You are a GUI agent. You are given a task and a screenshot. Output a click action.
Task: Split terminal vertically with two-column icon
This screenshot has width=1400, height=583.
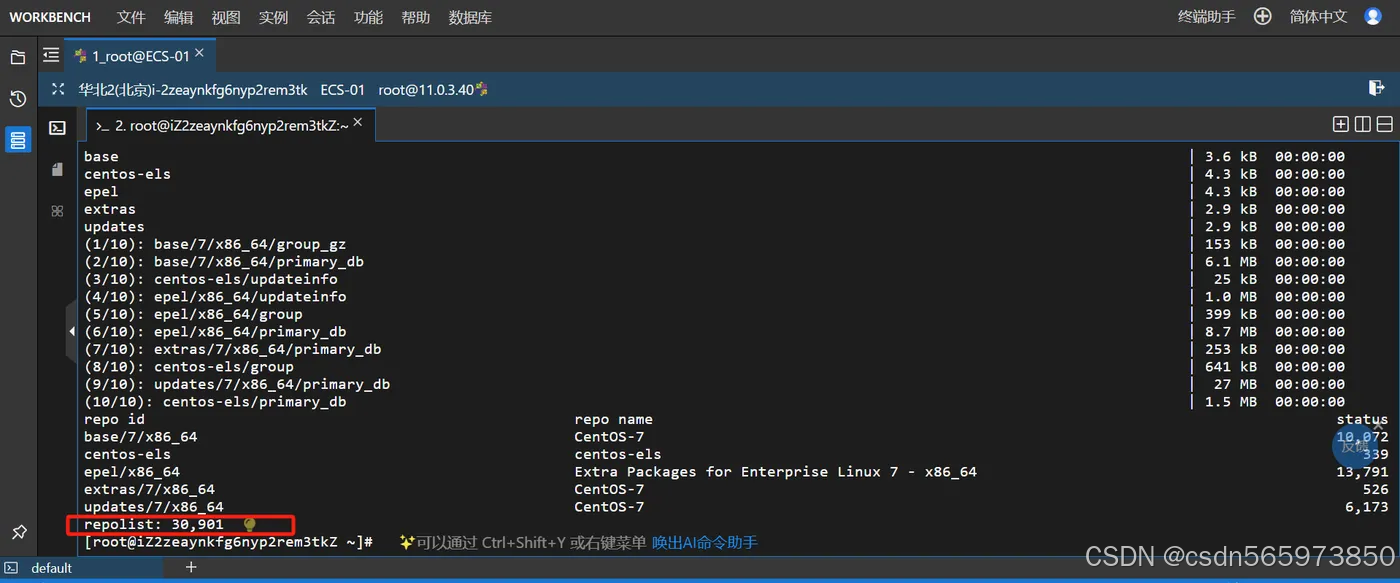pos(1362,124)
